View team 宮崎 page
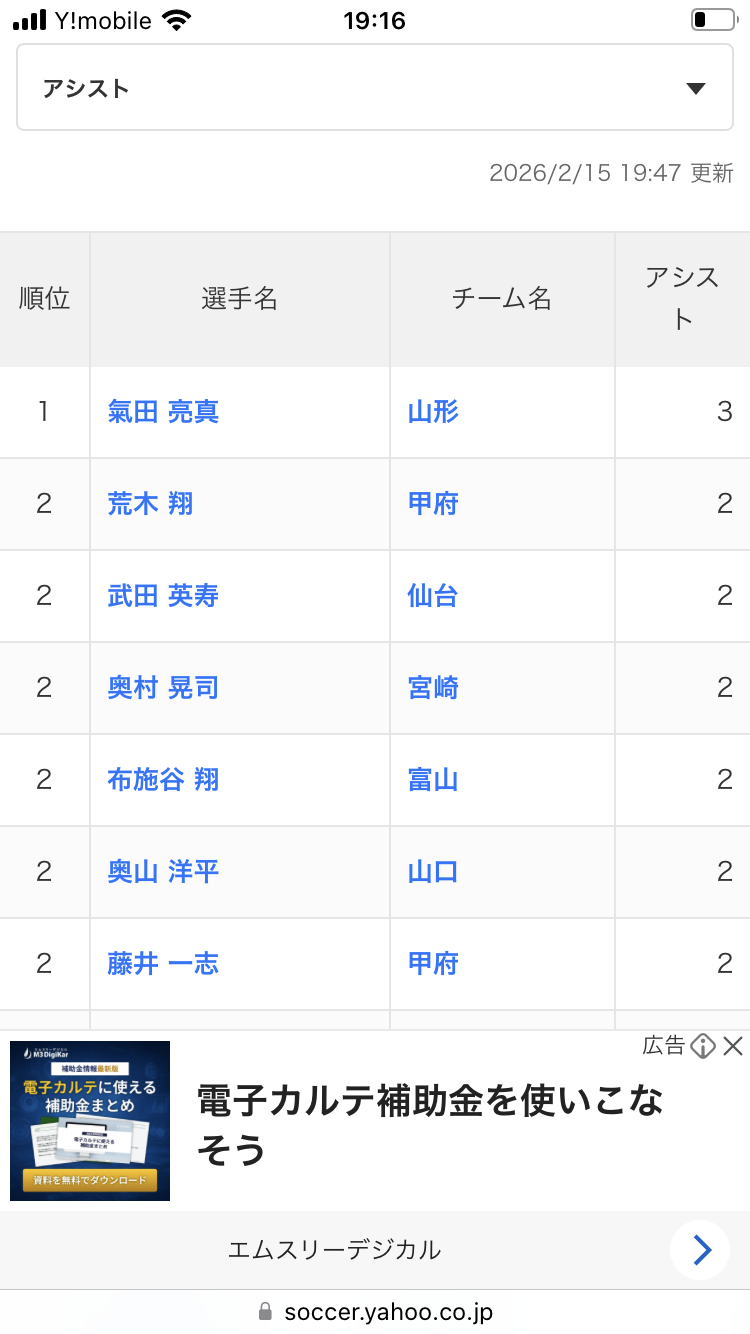Screen dimensions: 750x1334 coord(433,688)
